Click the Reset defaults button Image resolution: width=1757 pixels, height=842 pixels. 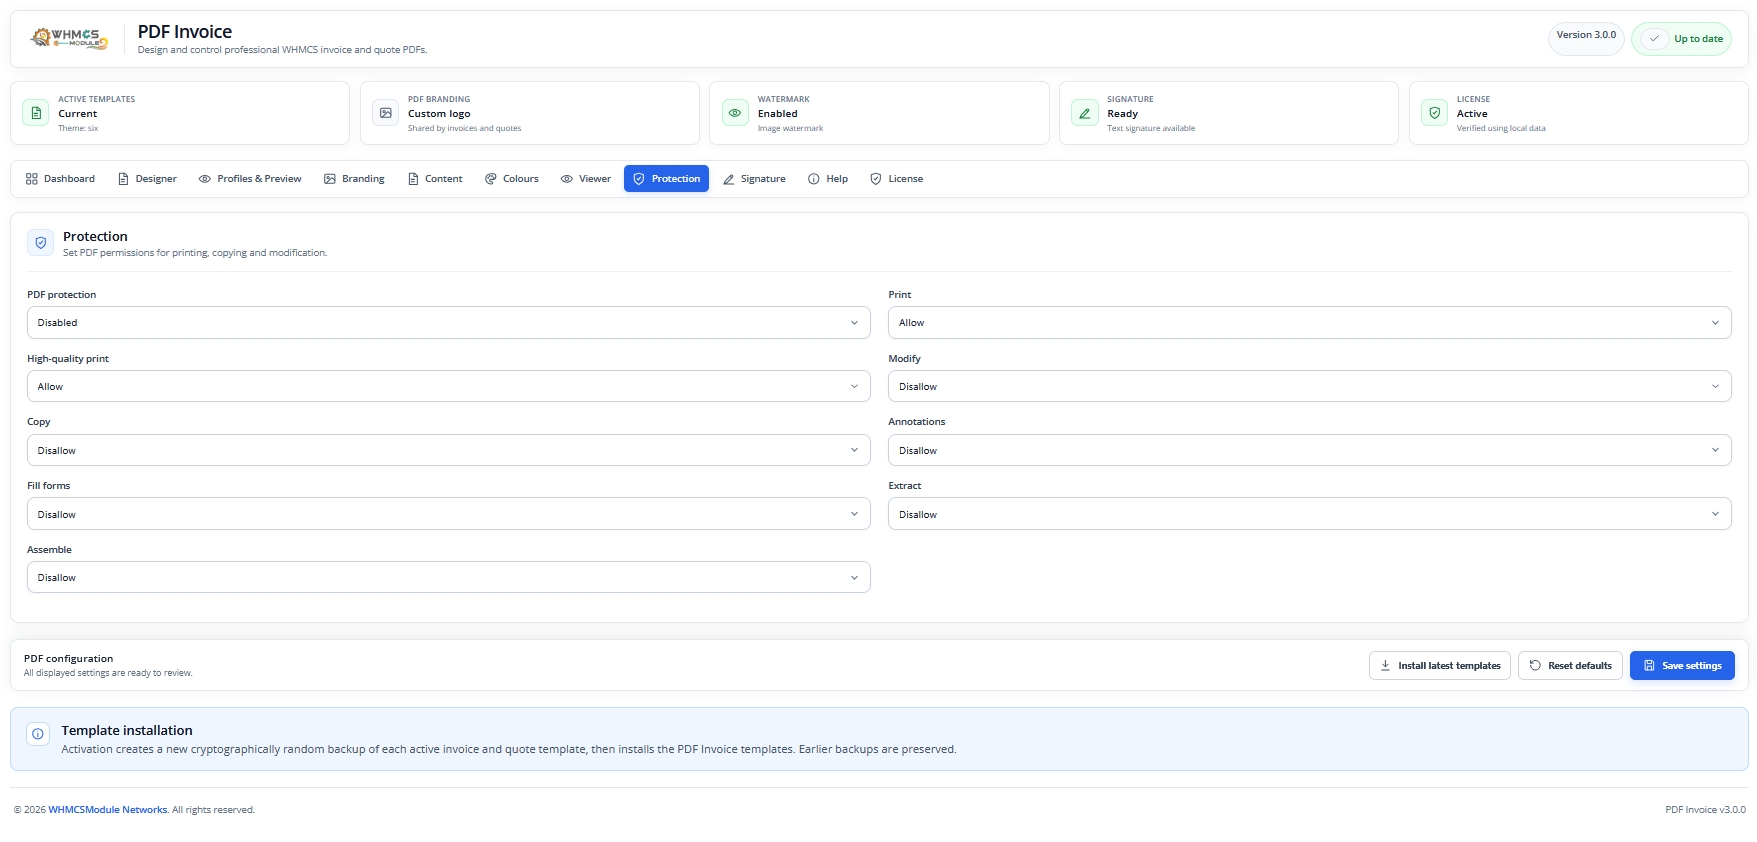[x=1570, y=666]
